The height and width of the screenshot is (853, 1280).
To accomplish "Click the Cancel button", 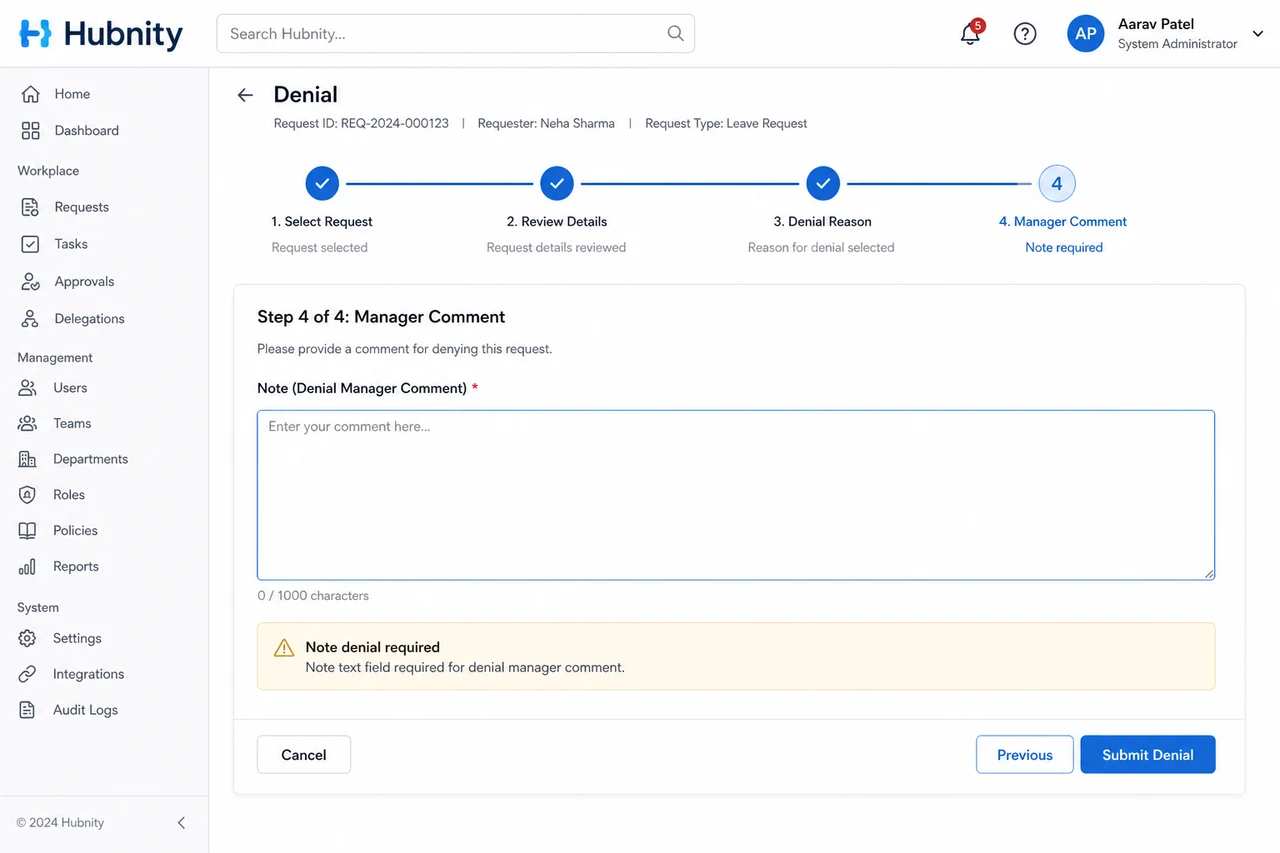I will click(304, 755).
